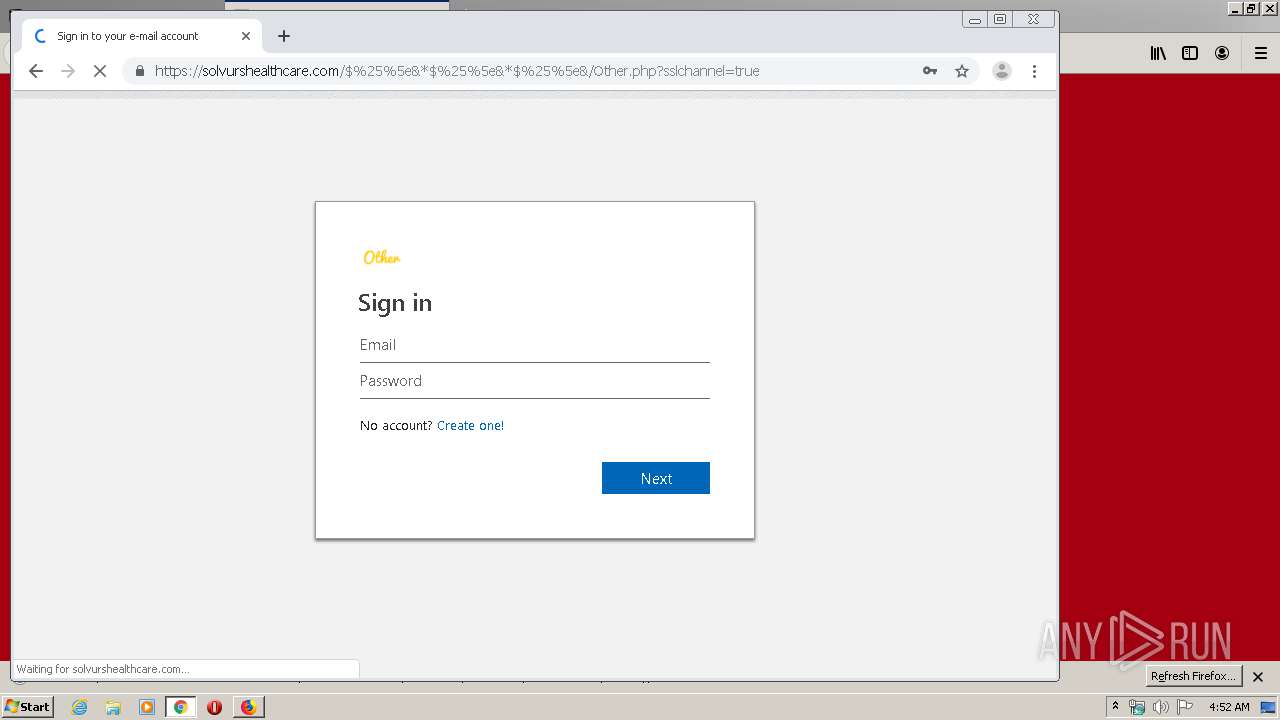Launch Internet Explorer from taskbar
Image resolution: width=1280 pixels, height=720 pixels.
tap(80, 707)
